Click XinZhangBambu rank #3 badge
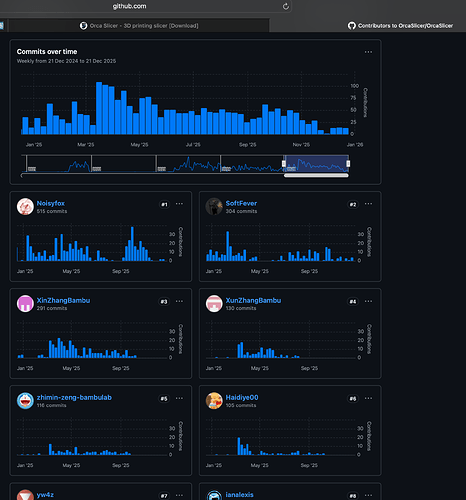466x500 pixels. click(x=164, y=302)
